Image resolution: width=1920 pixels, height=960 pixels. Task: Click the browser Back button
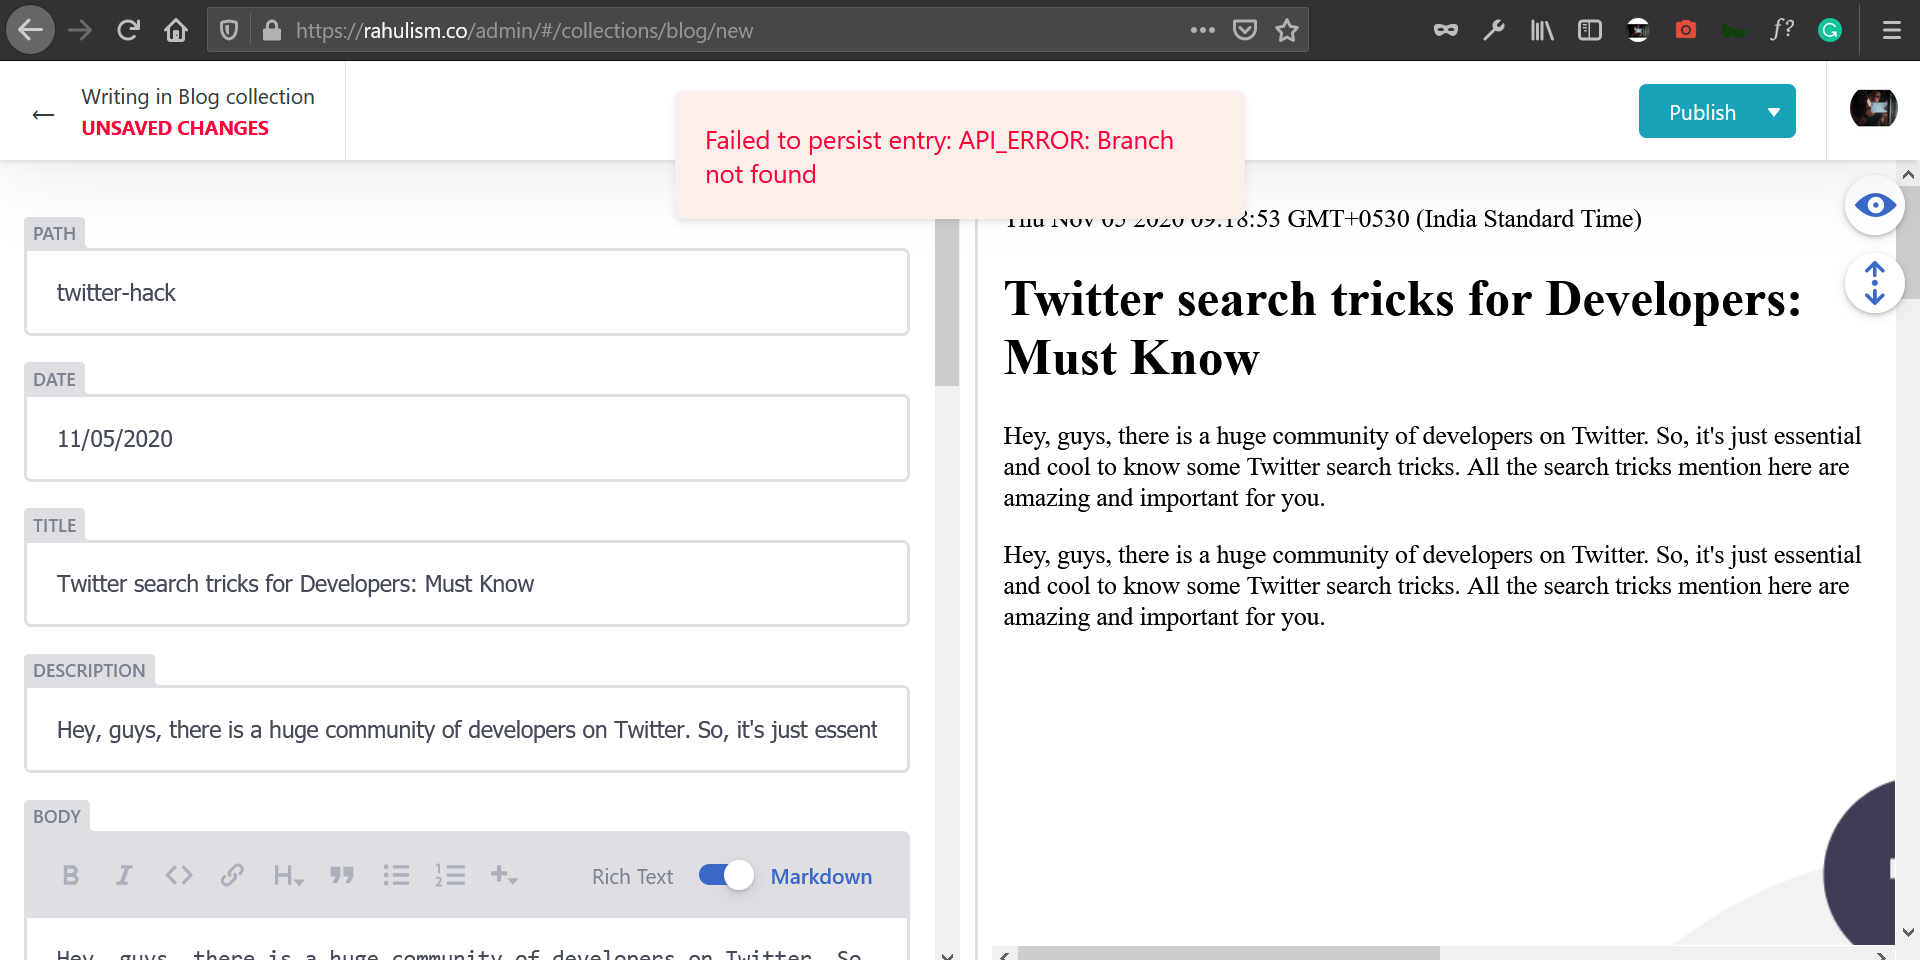(x=31, y=30)
